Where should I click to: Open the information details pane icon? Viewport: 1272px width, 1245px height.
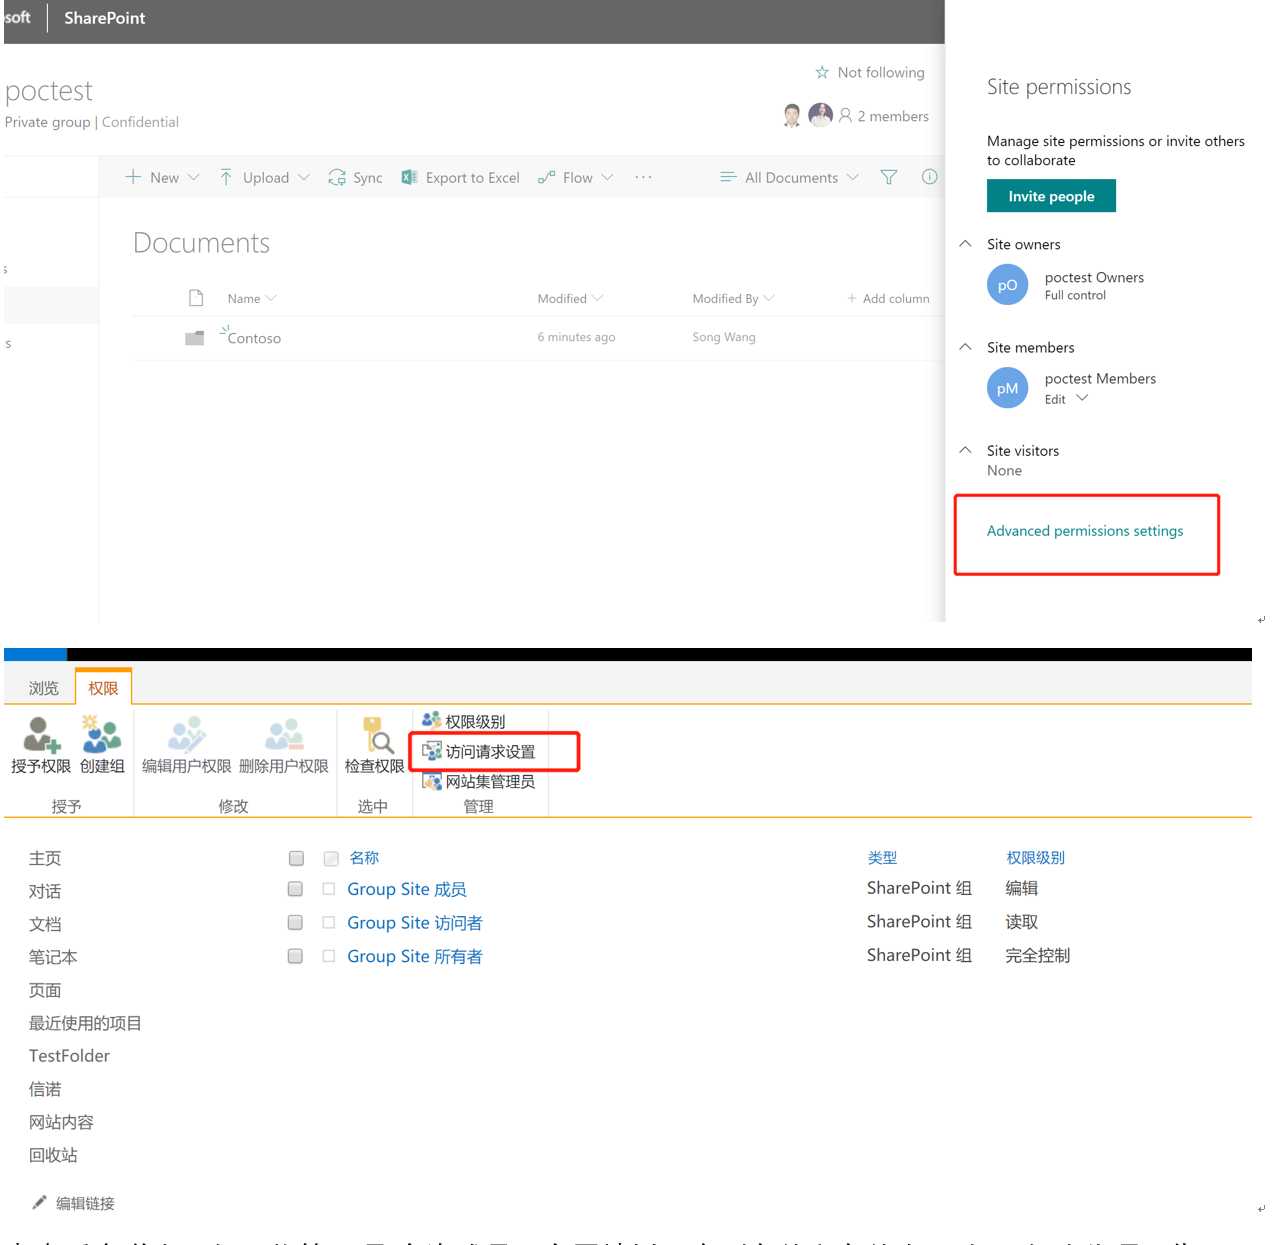tap(929, 177)
